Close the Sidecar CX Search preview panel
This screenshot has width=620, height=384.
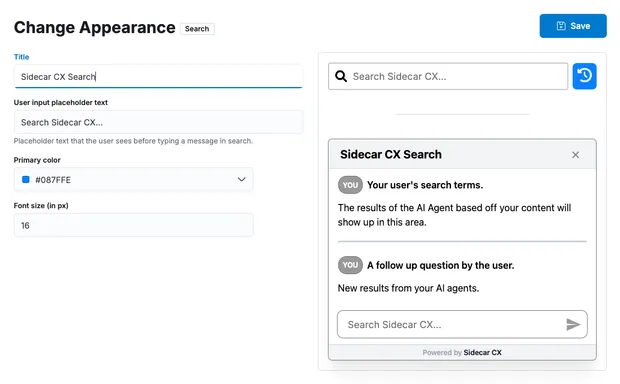click(x=575, y=155)
